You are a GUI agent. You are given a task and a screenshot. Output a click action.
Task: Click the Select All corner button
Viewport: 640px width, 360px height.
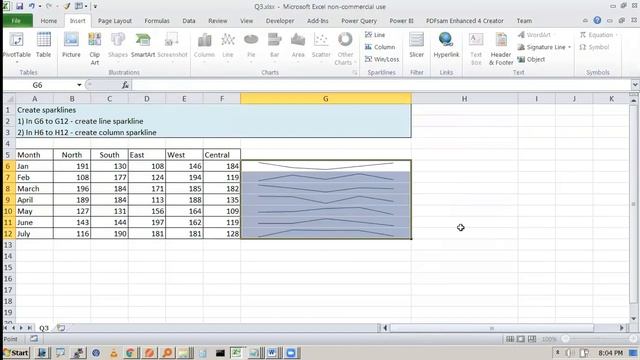(9, 98)
